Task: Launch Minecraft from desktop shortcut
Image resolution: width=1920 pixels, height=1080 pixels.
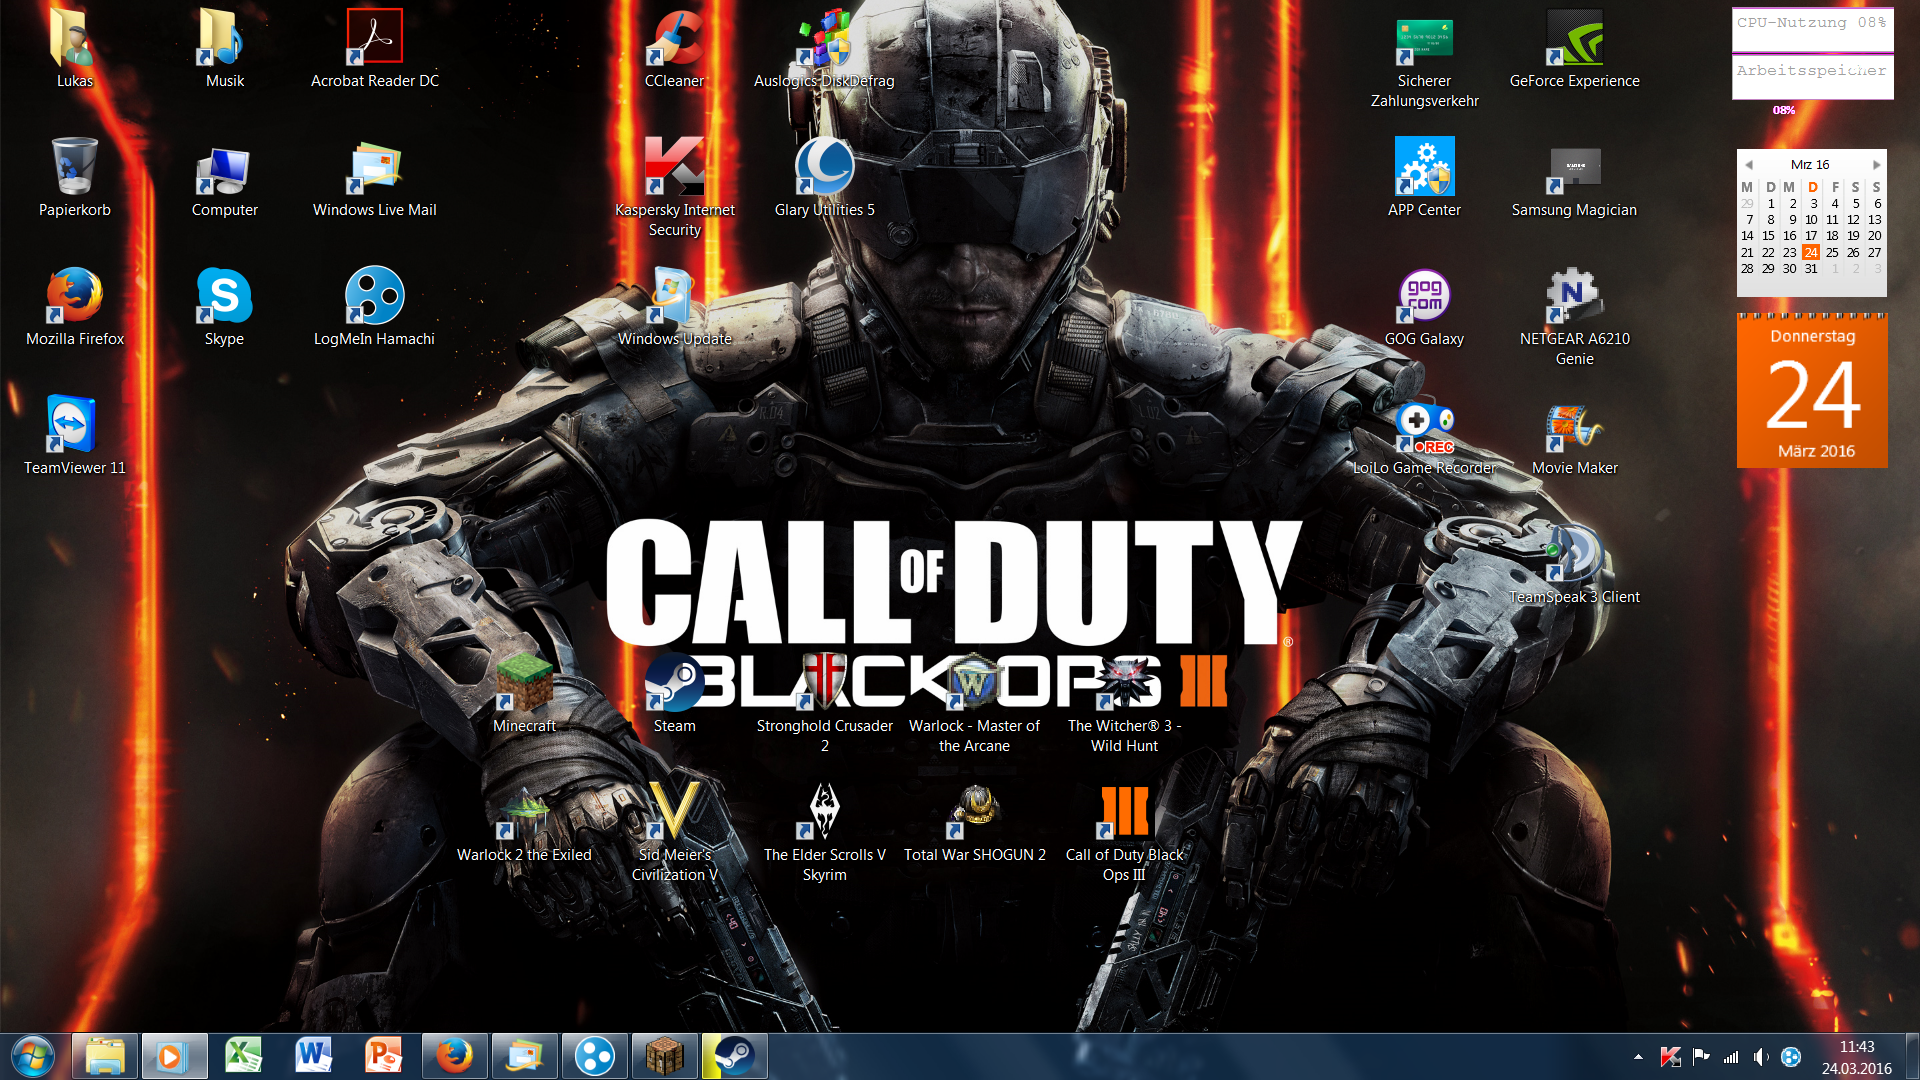Action: tap(524, 693)
